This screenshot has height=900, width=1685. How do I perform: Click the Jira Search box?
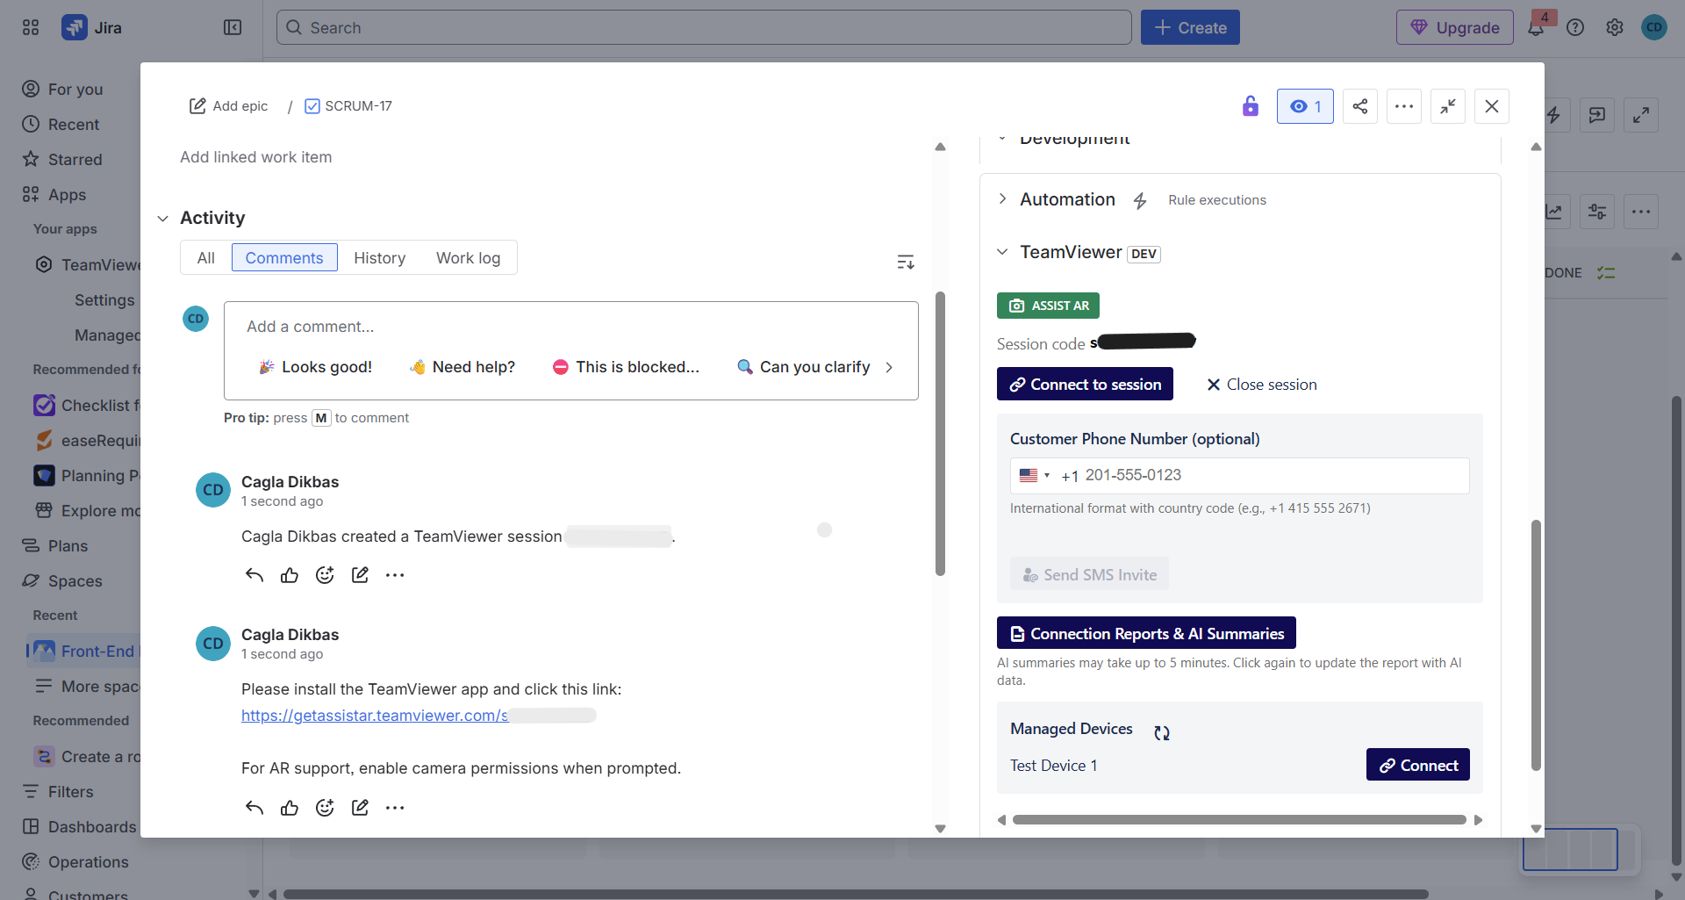click(704, 28)
